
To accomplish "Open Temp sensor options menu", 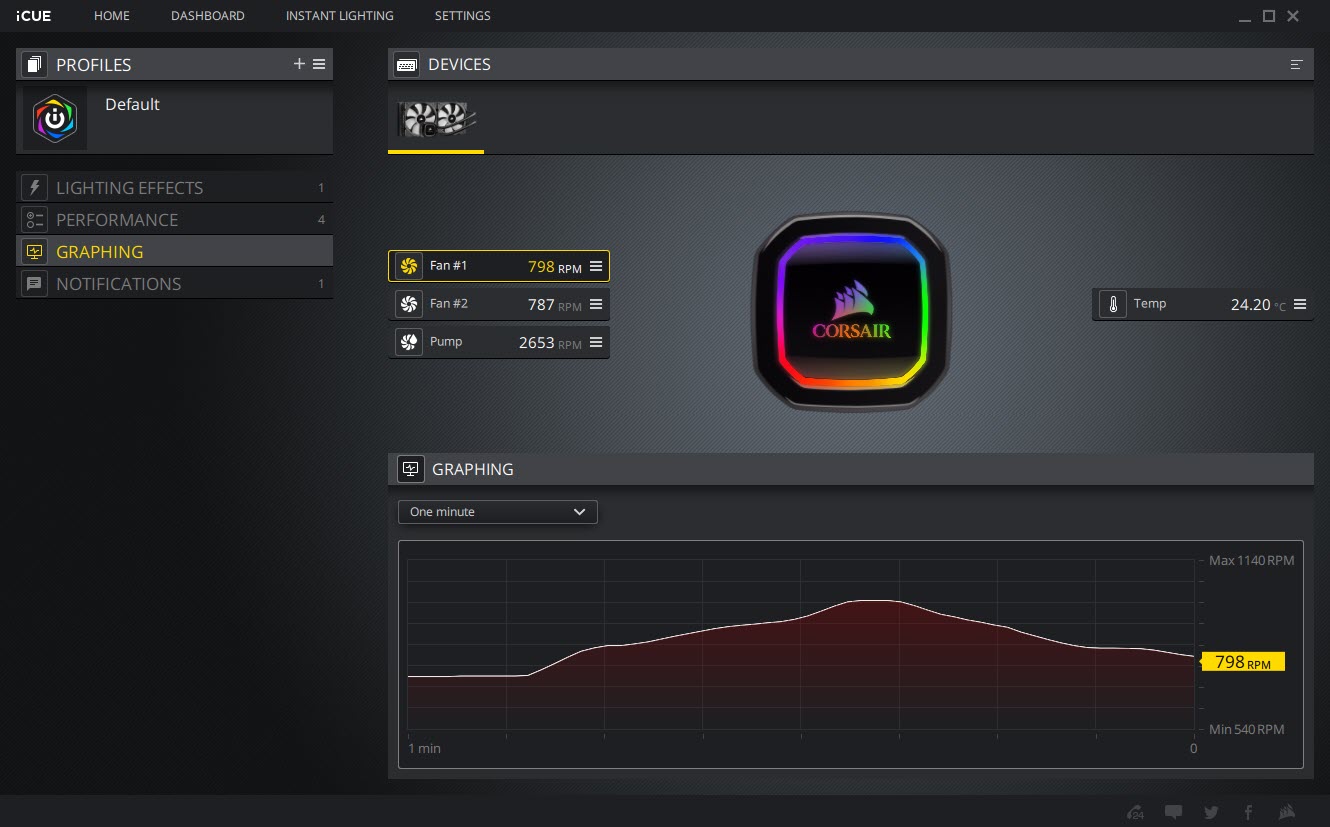I will pos(1300,304).
